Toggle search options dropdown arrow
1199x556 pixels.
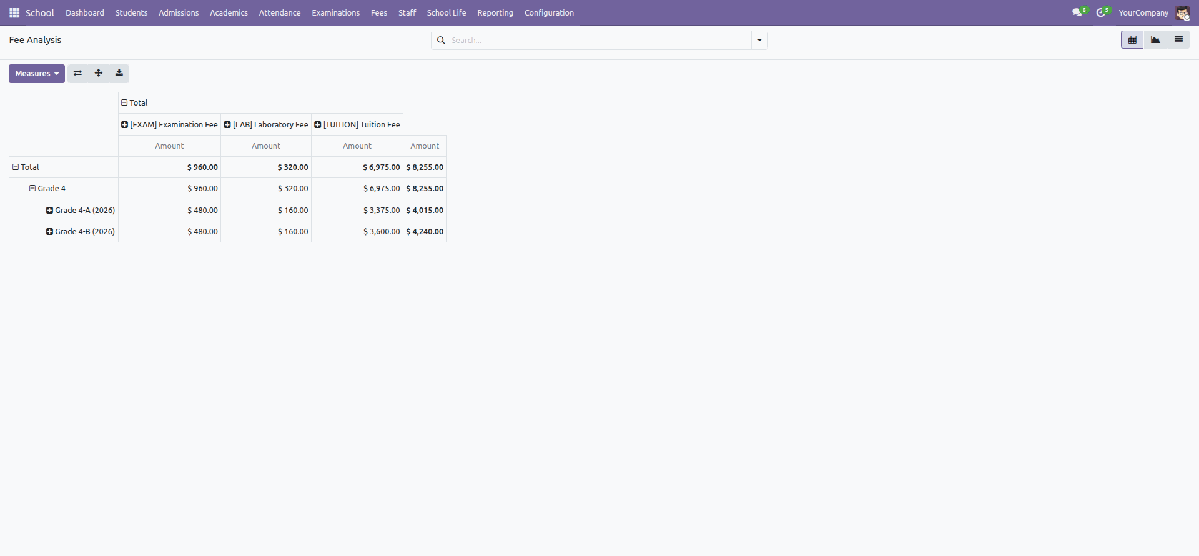click(x=759, y=40)
